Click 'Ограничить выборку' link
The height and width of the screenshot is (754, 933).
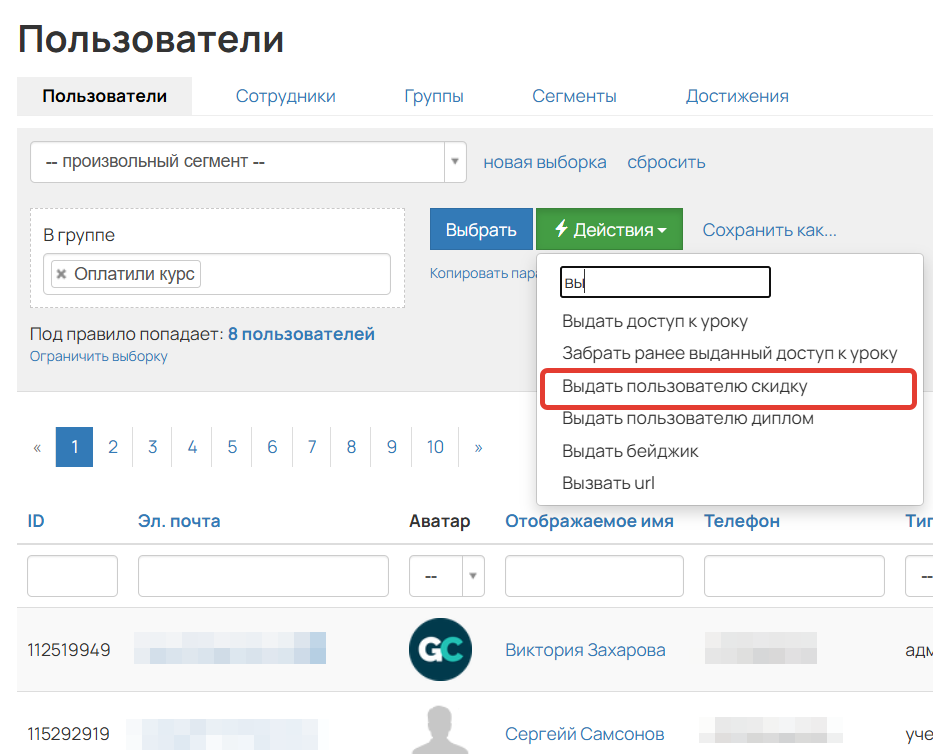[99, 356]
